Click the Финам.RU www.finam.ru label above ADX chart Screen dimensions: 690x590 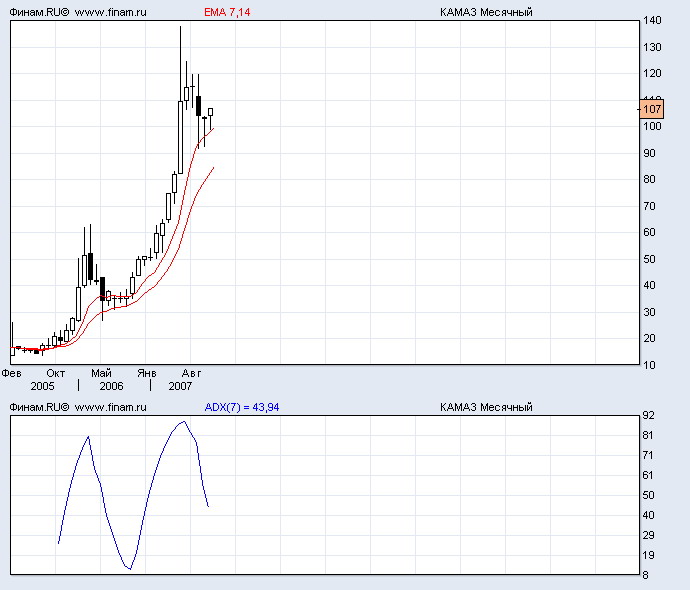pos(78,407)
